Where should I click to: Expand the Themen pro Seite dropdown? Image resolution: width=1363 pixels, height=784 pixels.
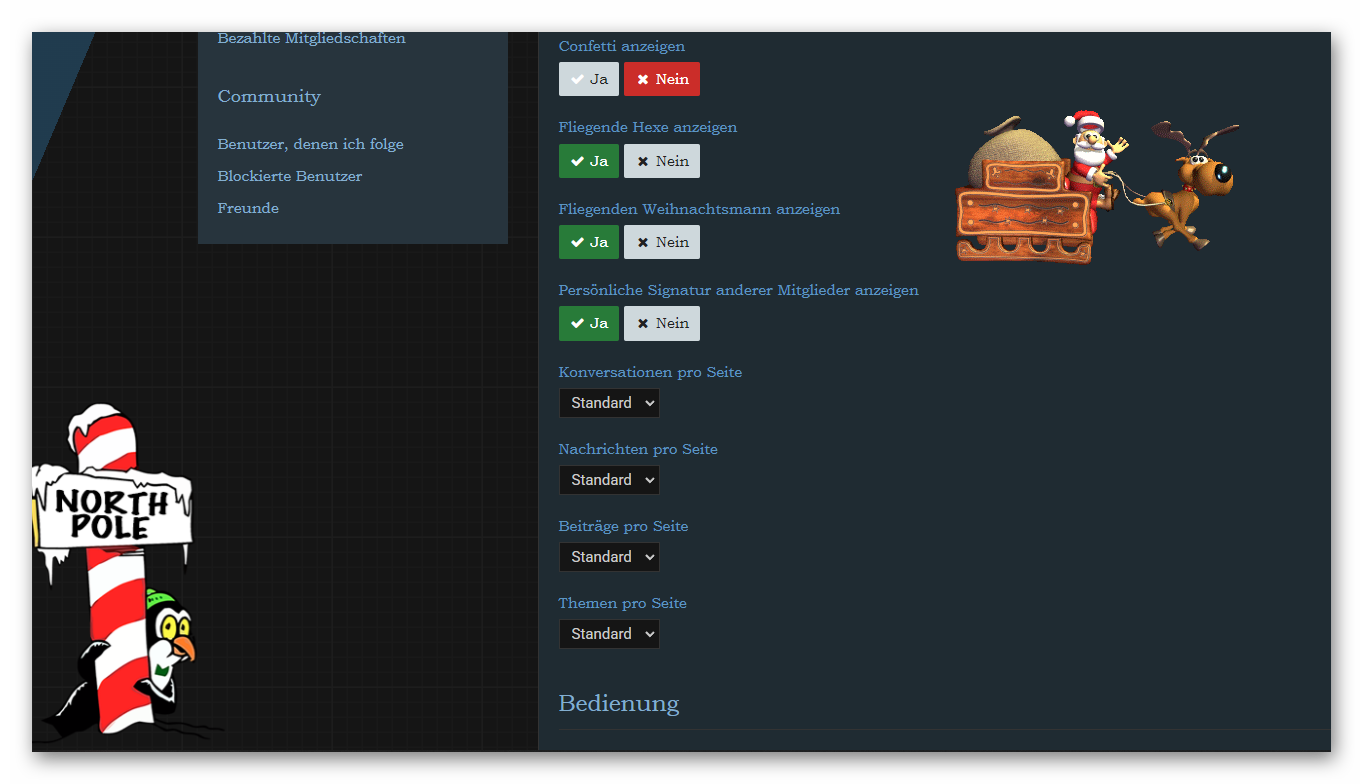pos(609,634)
